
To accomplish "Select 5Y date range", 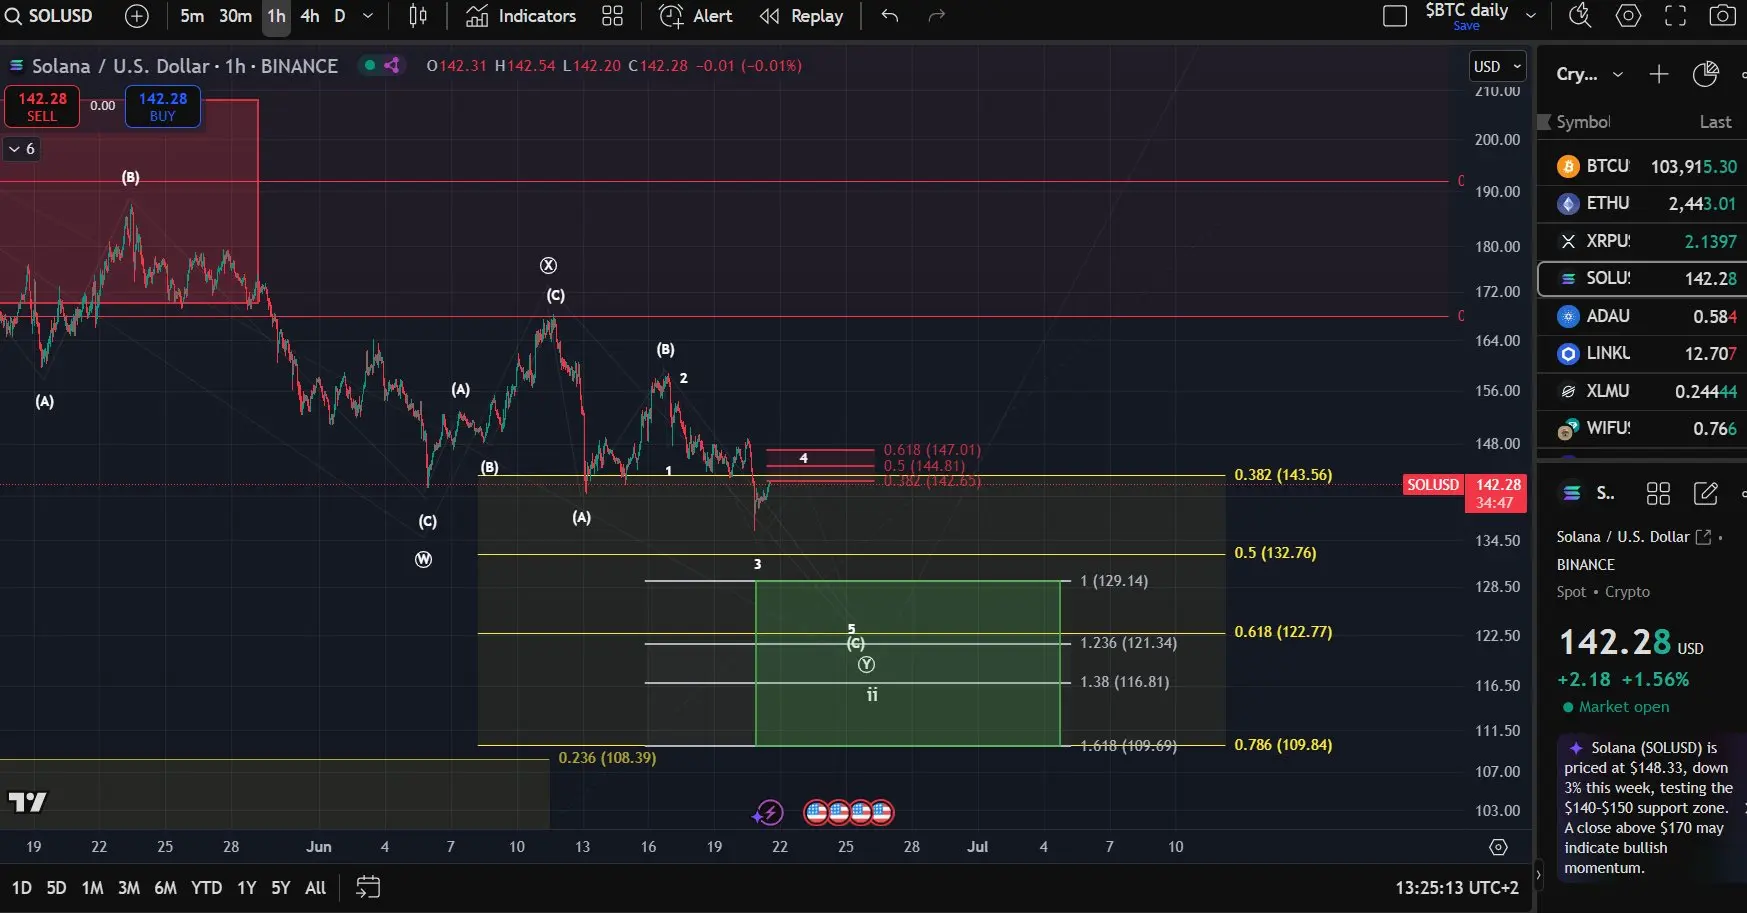I will click(x=280, y=888).
